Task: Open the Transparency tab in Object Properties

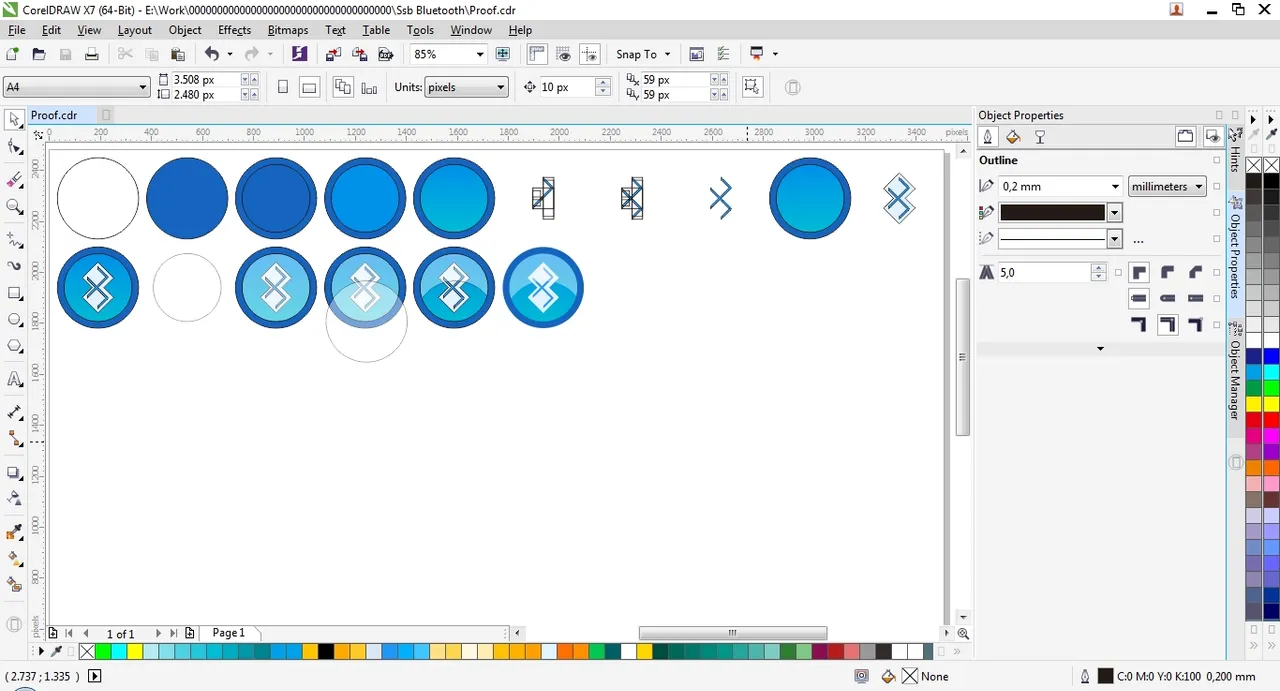Action: click(1039, 137)
